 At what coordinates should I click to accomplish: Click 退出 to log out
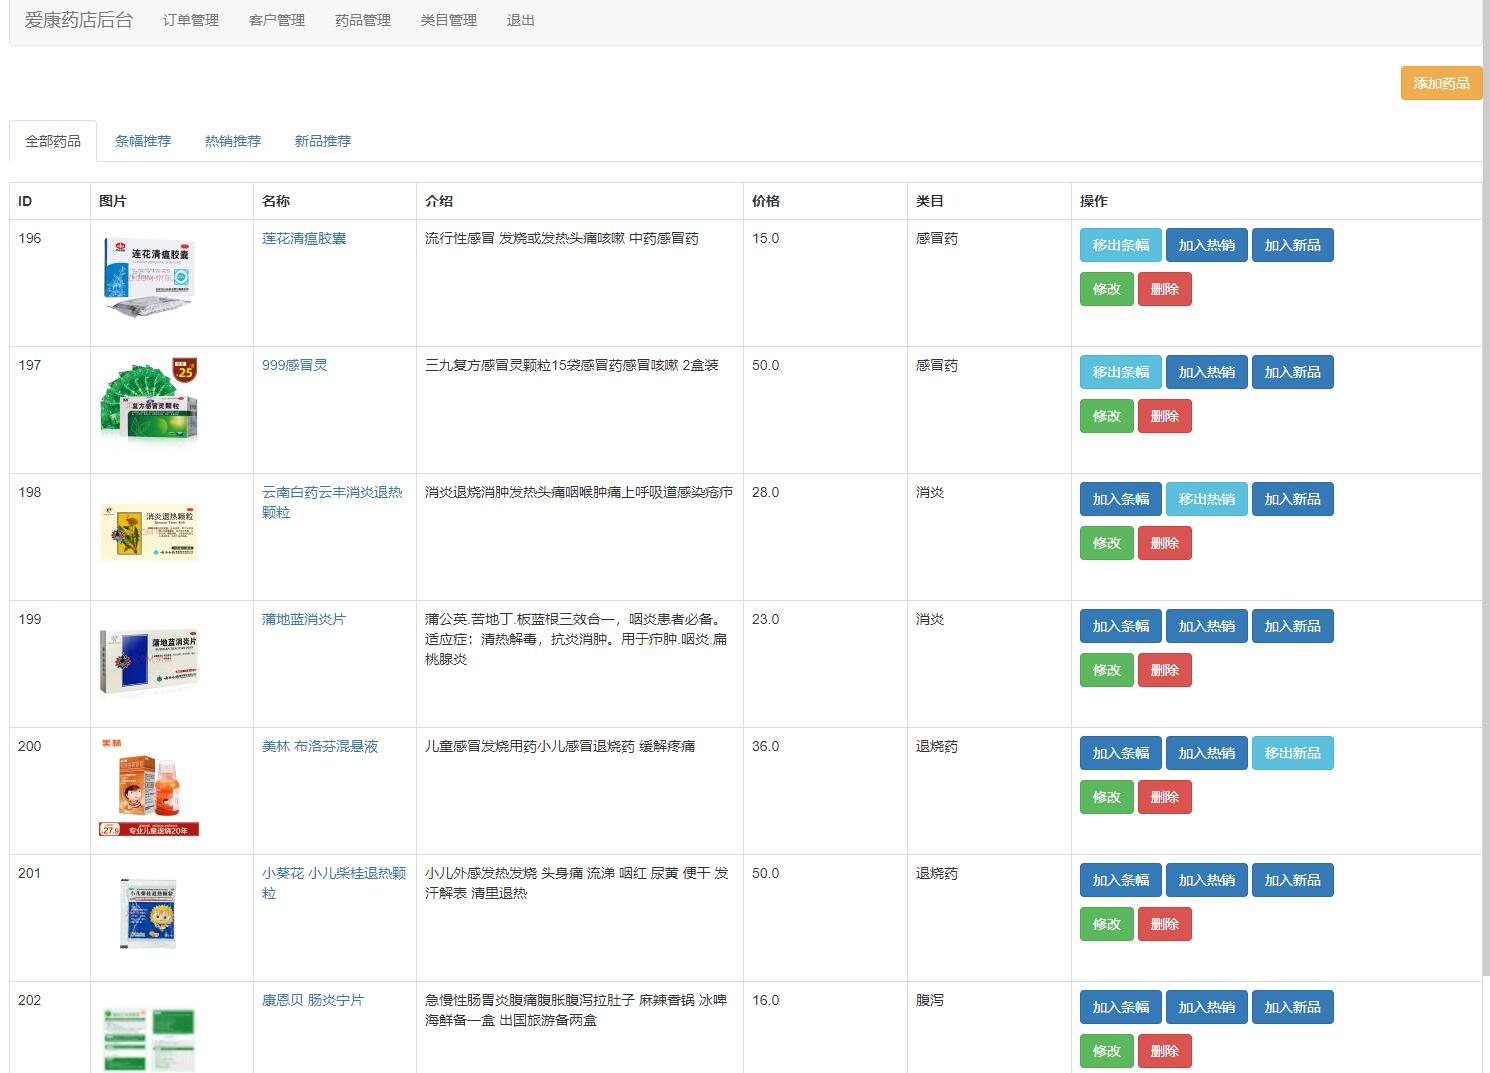coord(519,19)
